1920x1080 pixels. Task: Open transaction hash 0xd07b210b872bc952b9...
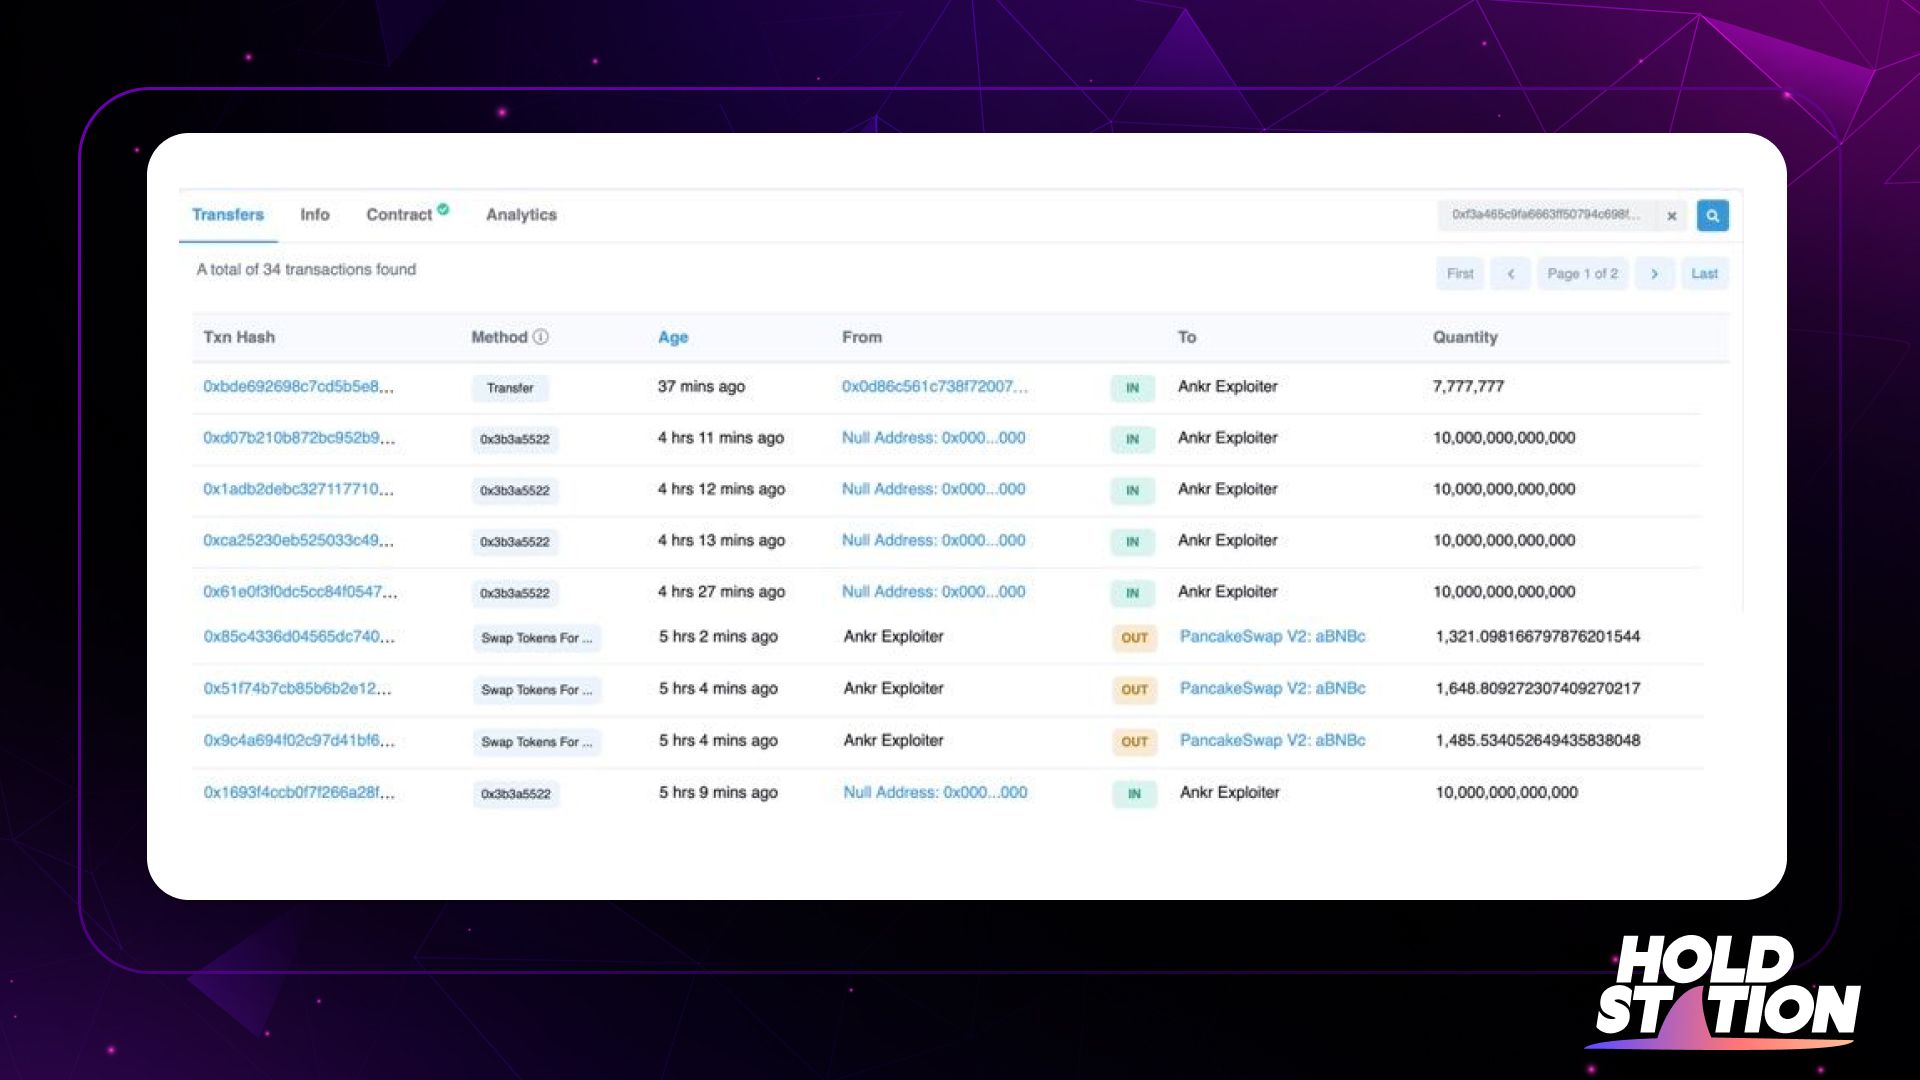299,438
